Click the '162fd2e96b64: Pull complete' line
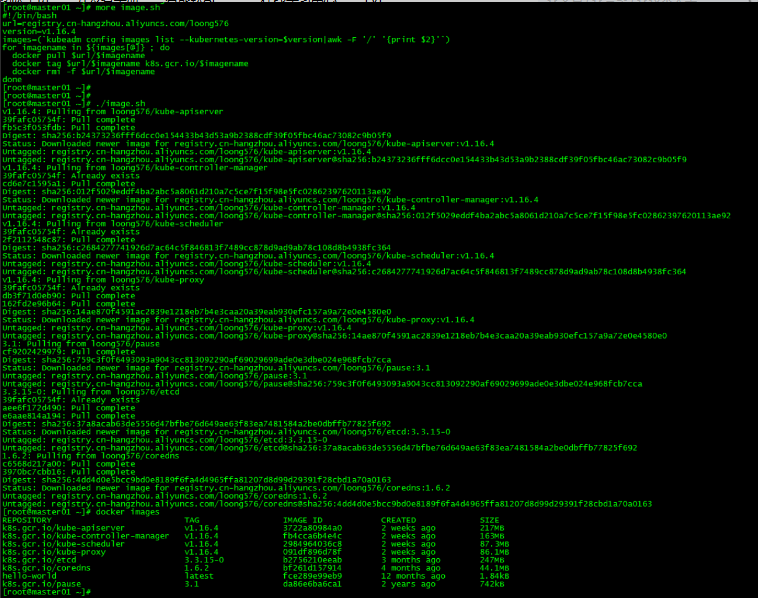 tap(69, 304)
